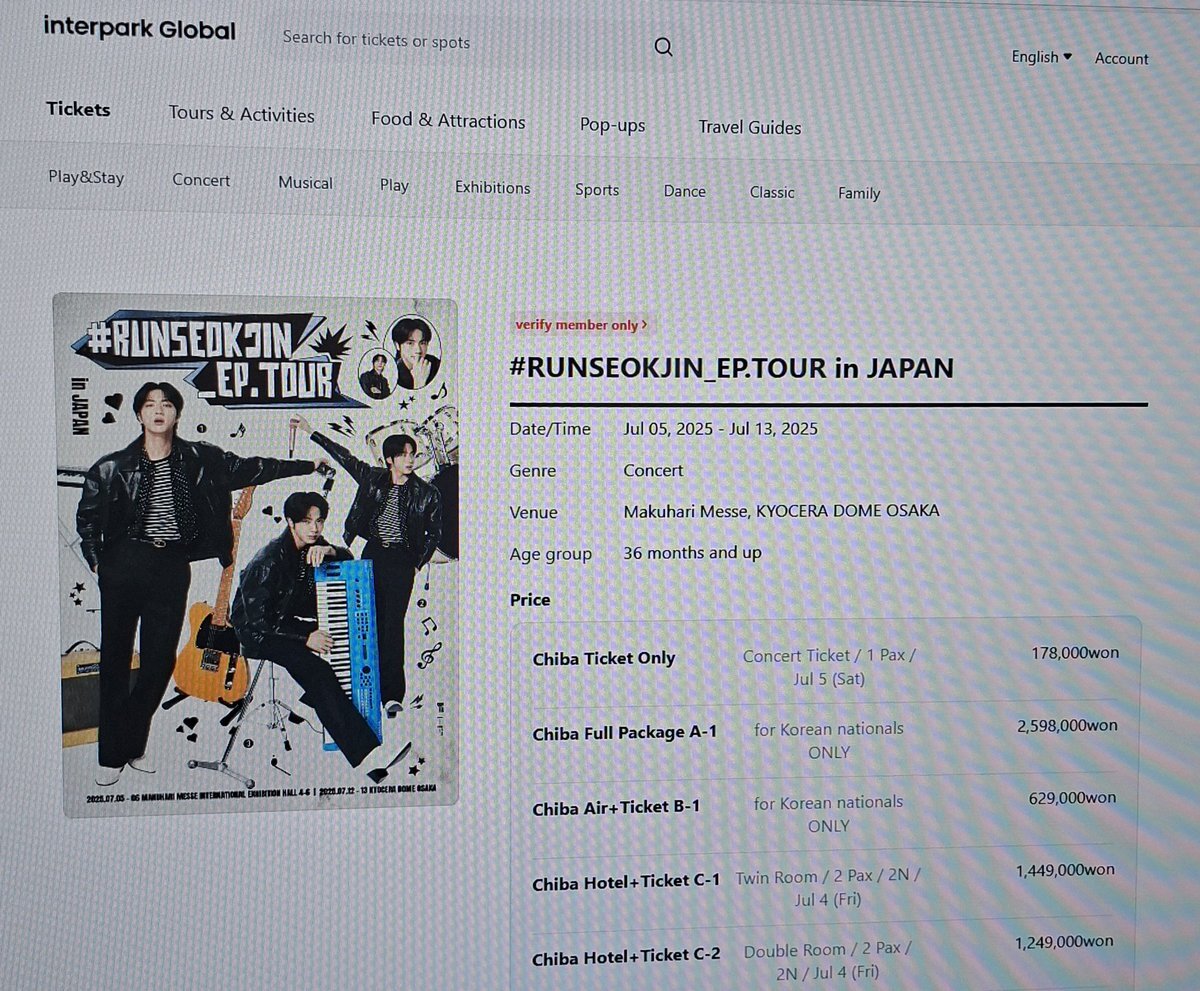Select the Tickets tab
Image resolution: width=1200 pixels, height=991 pixels.
[x=78, y=109]
